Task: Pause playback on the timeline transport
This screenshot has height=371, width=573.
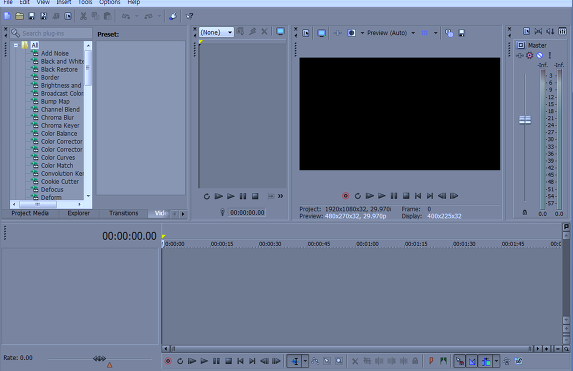Action: pyautogui.click(x=216, y=361)
